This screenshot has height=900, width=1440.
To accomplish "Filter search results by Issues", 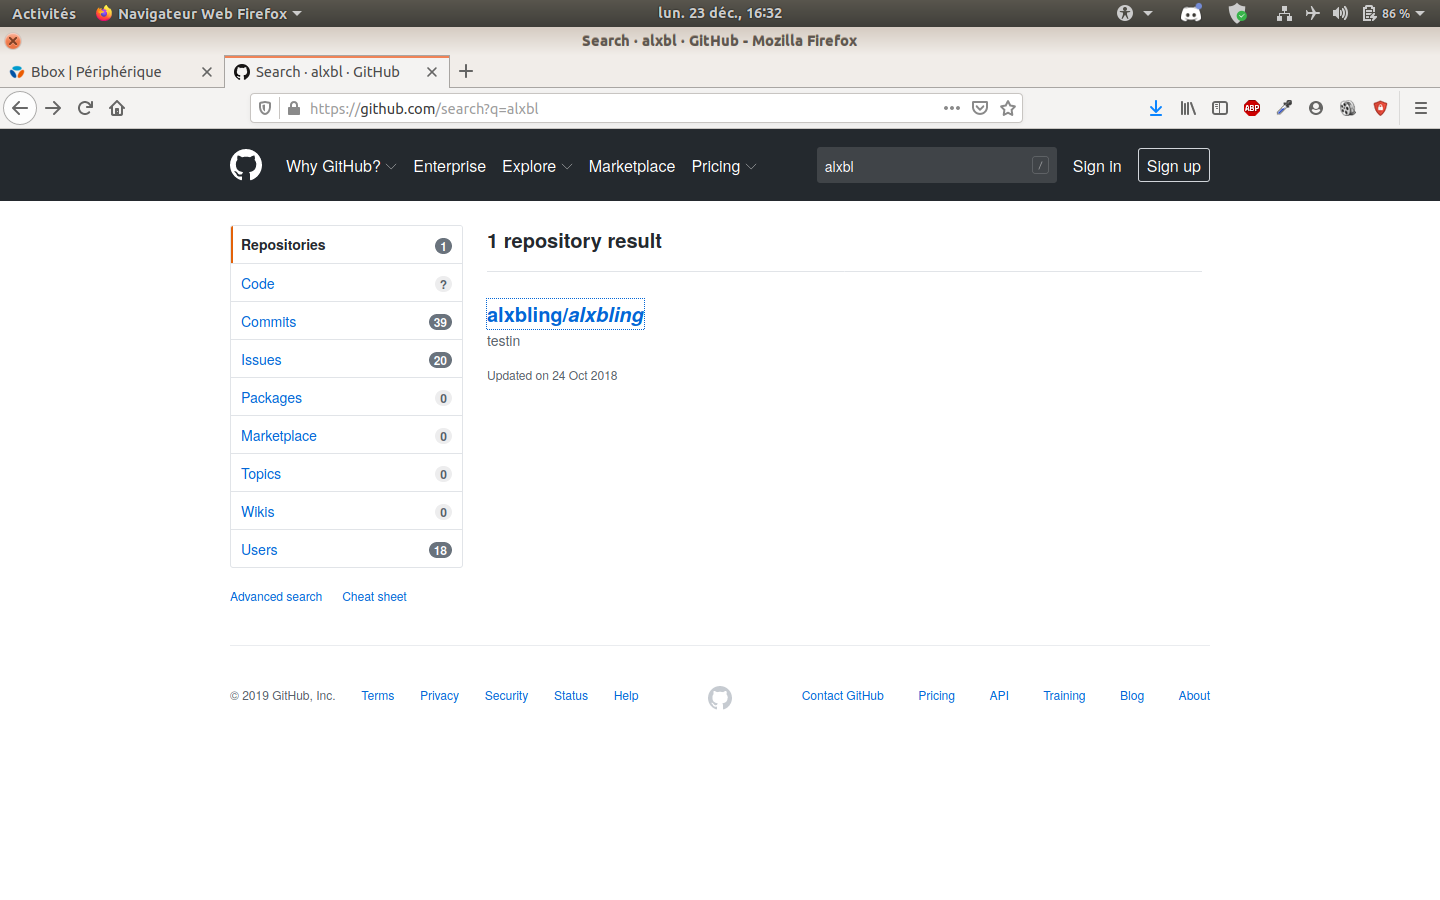I will [346, 359].
